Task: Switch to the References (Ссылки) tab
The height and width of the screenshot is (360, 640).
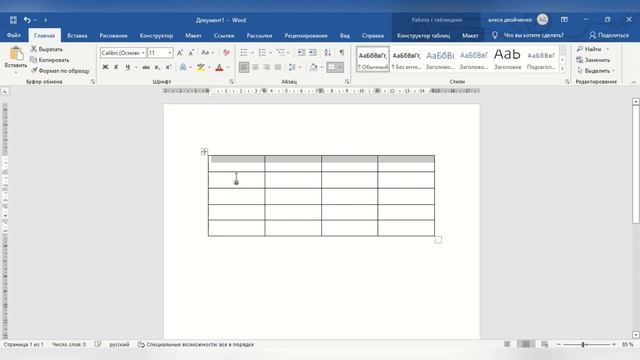Action: point(224,36)
